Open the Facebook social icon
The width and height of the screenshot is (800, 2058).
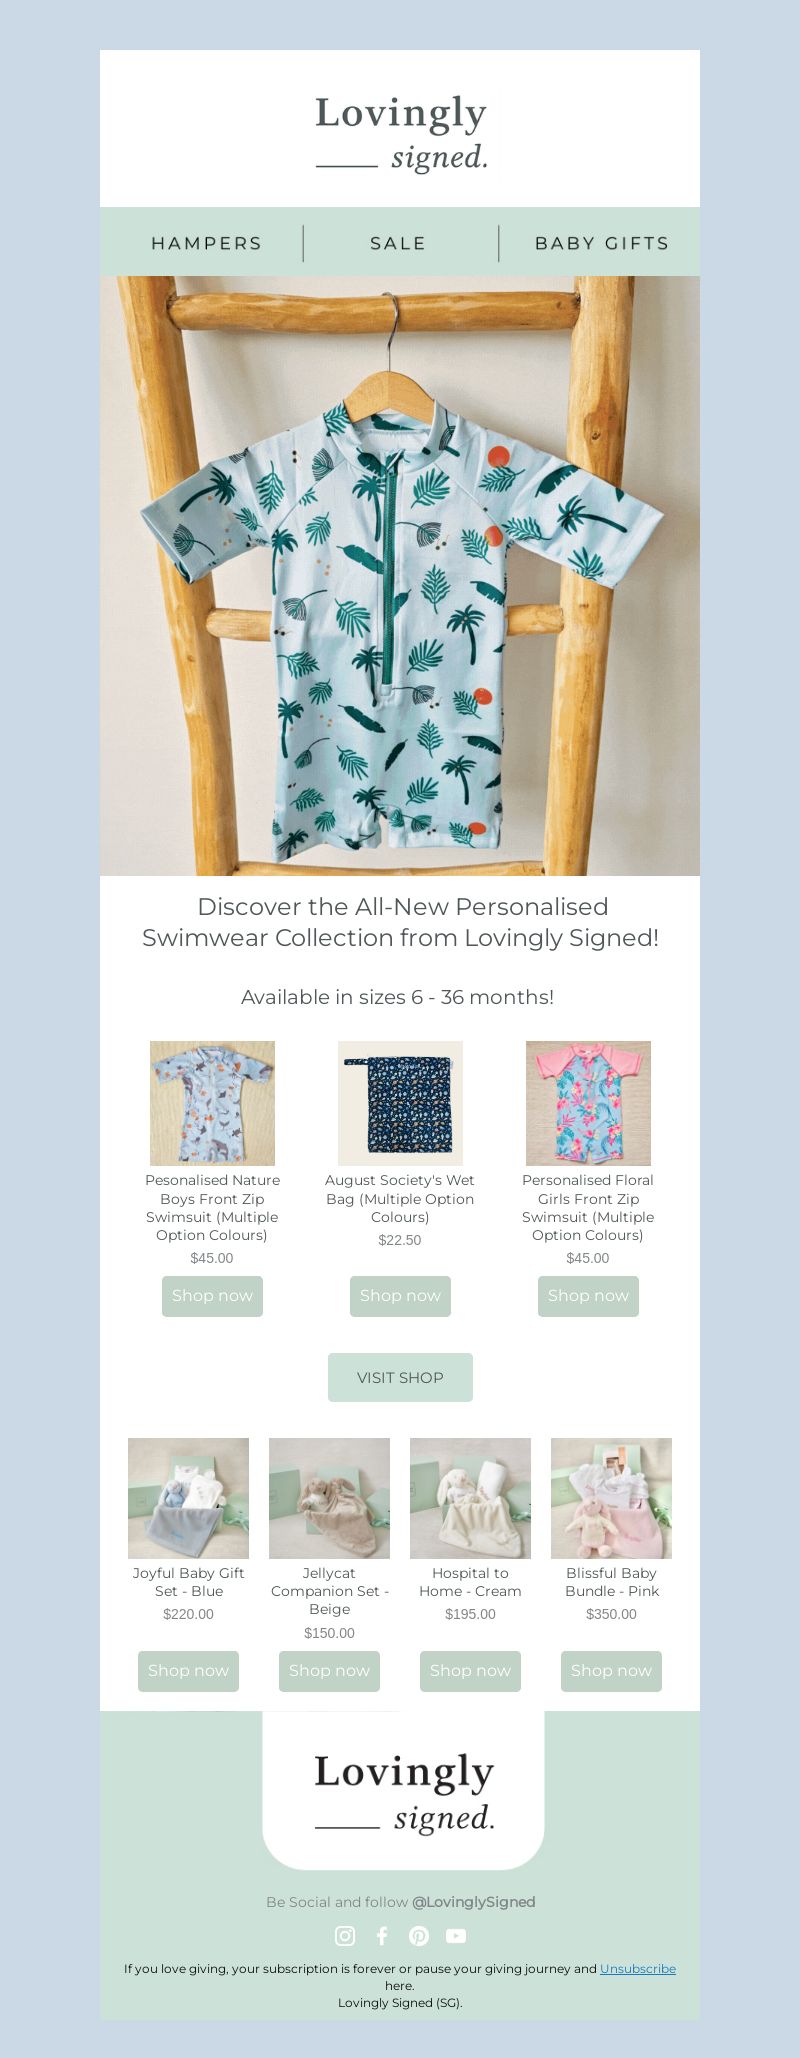[x=382, y=1936]
